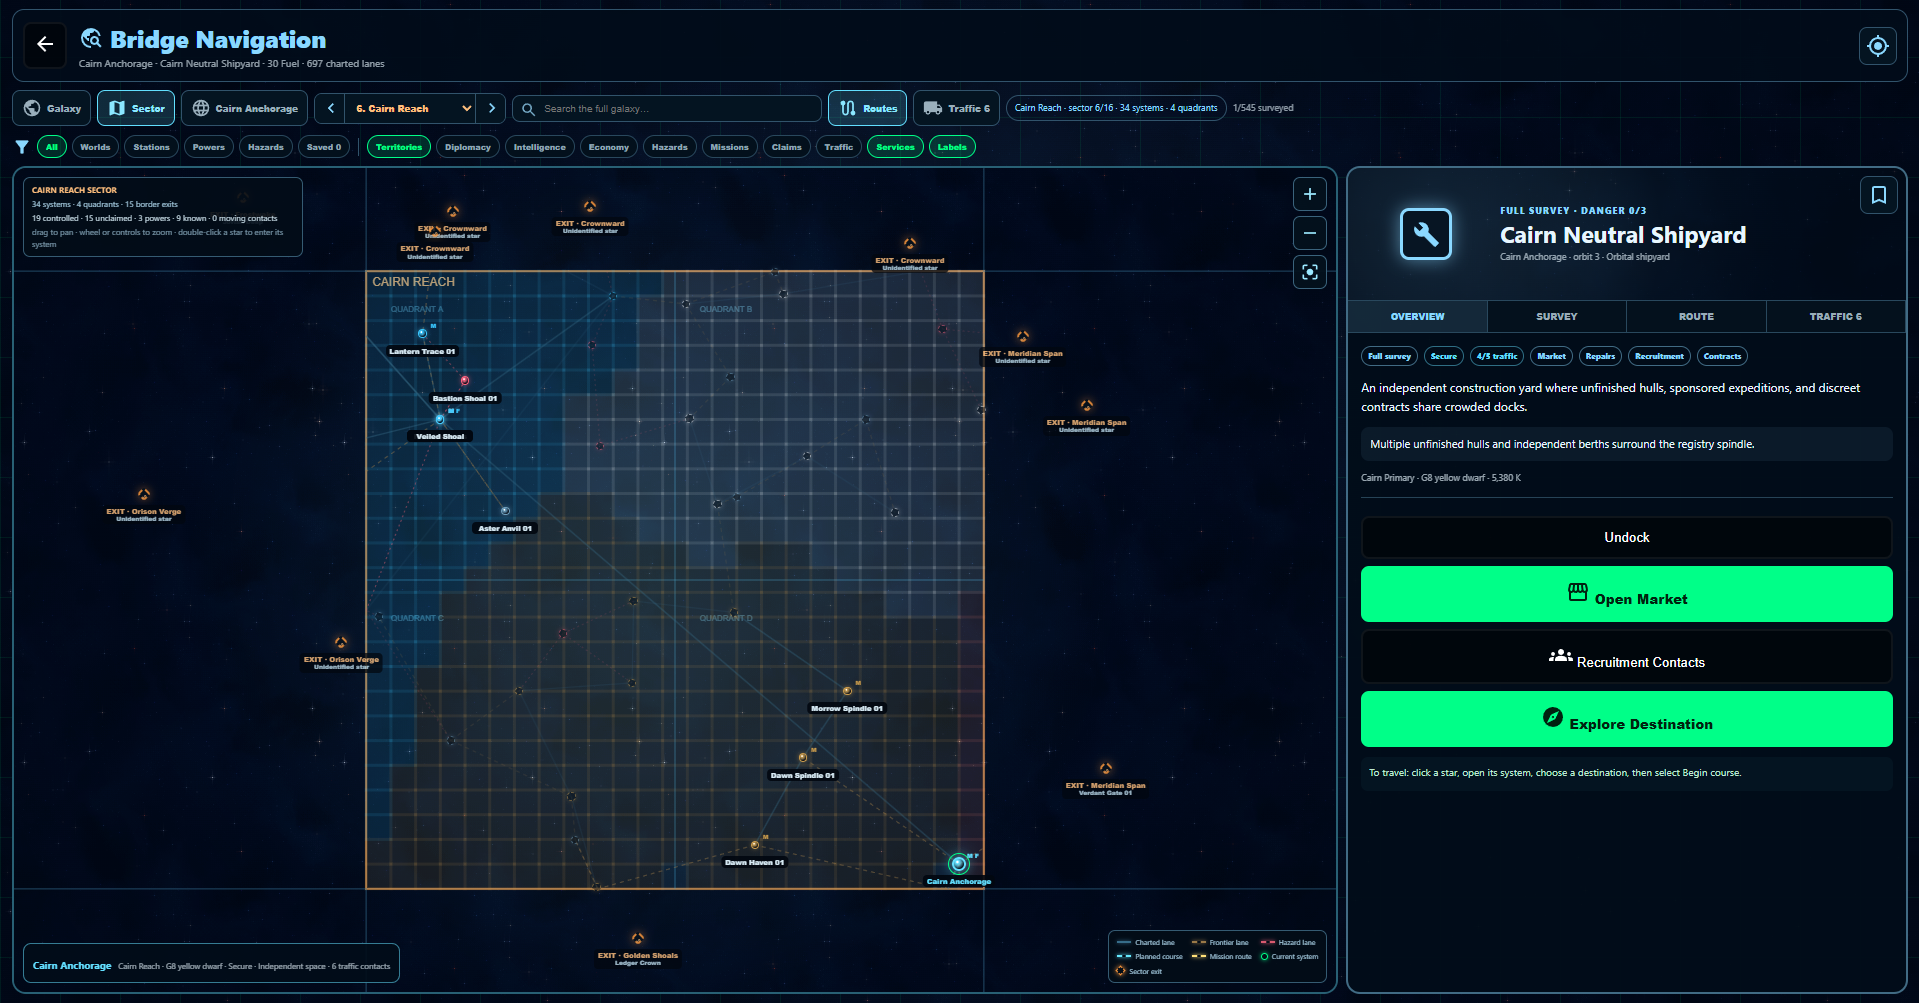The image size is (1919, 1003).
Task: Select the Lantern Trace 01 star
Action: tap(422, 333)
